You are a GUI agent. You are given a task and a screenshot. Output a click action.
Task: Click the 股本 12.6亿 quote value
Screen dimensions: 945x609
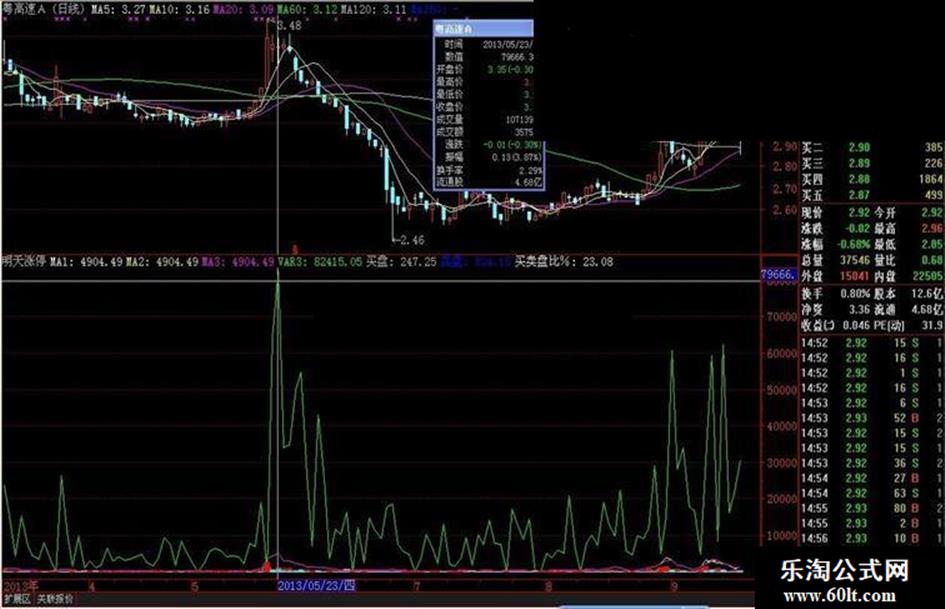[x=928, y=294]
